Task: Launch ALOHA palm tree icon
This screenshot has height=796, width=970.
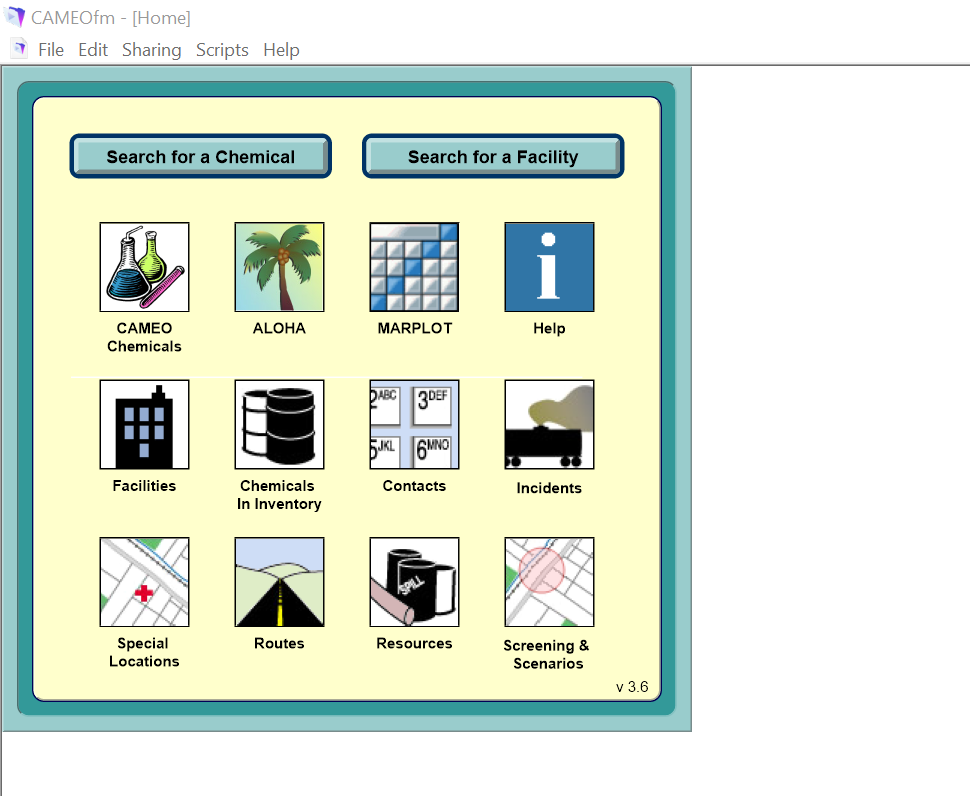Action: [x=279, y=267]
